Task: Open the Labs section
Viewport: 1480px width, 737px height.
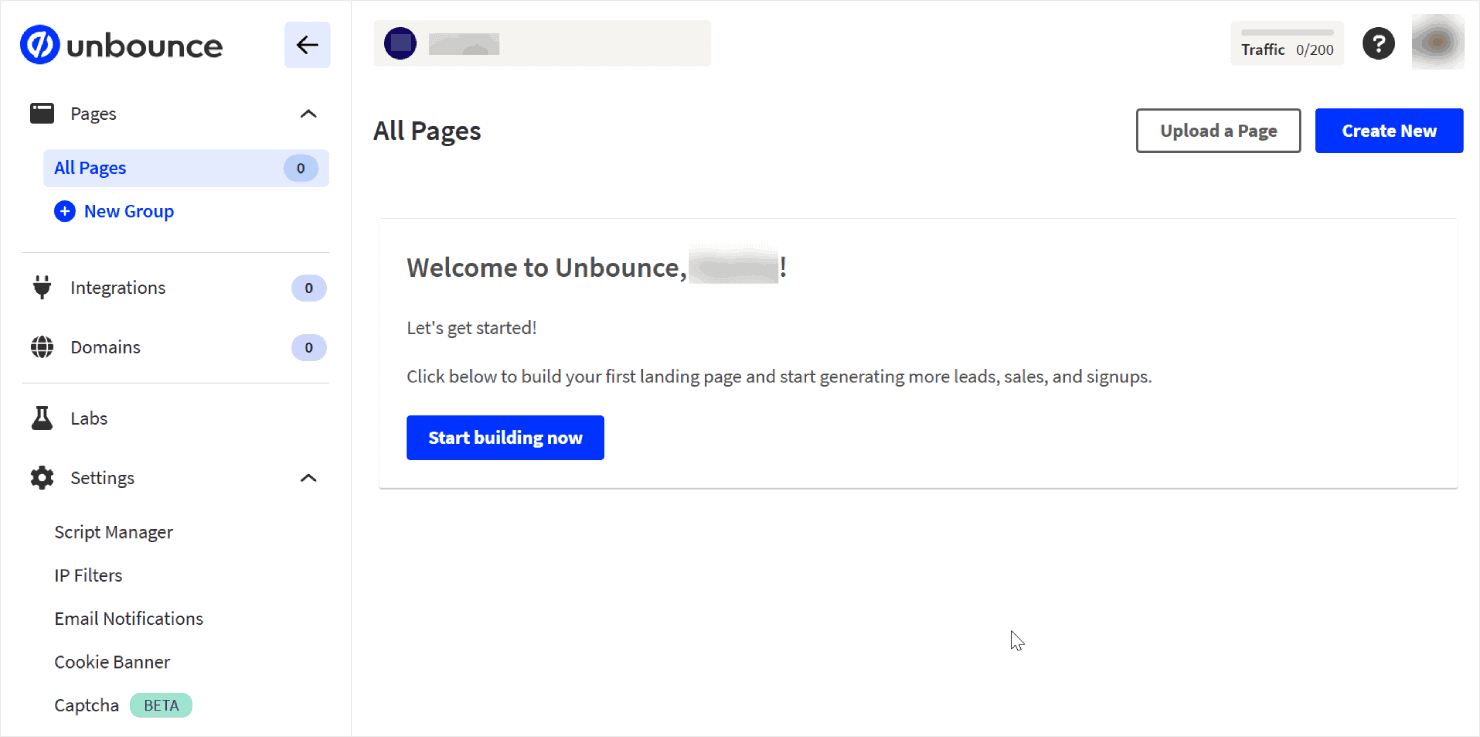Action: click(88, 417)
